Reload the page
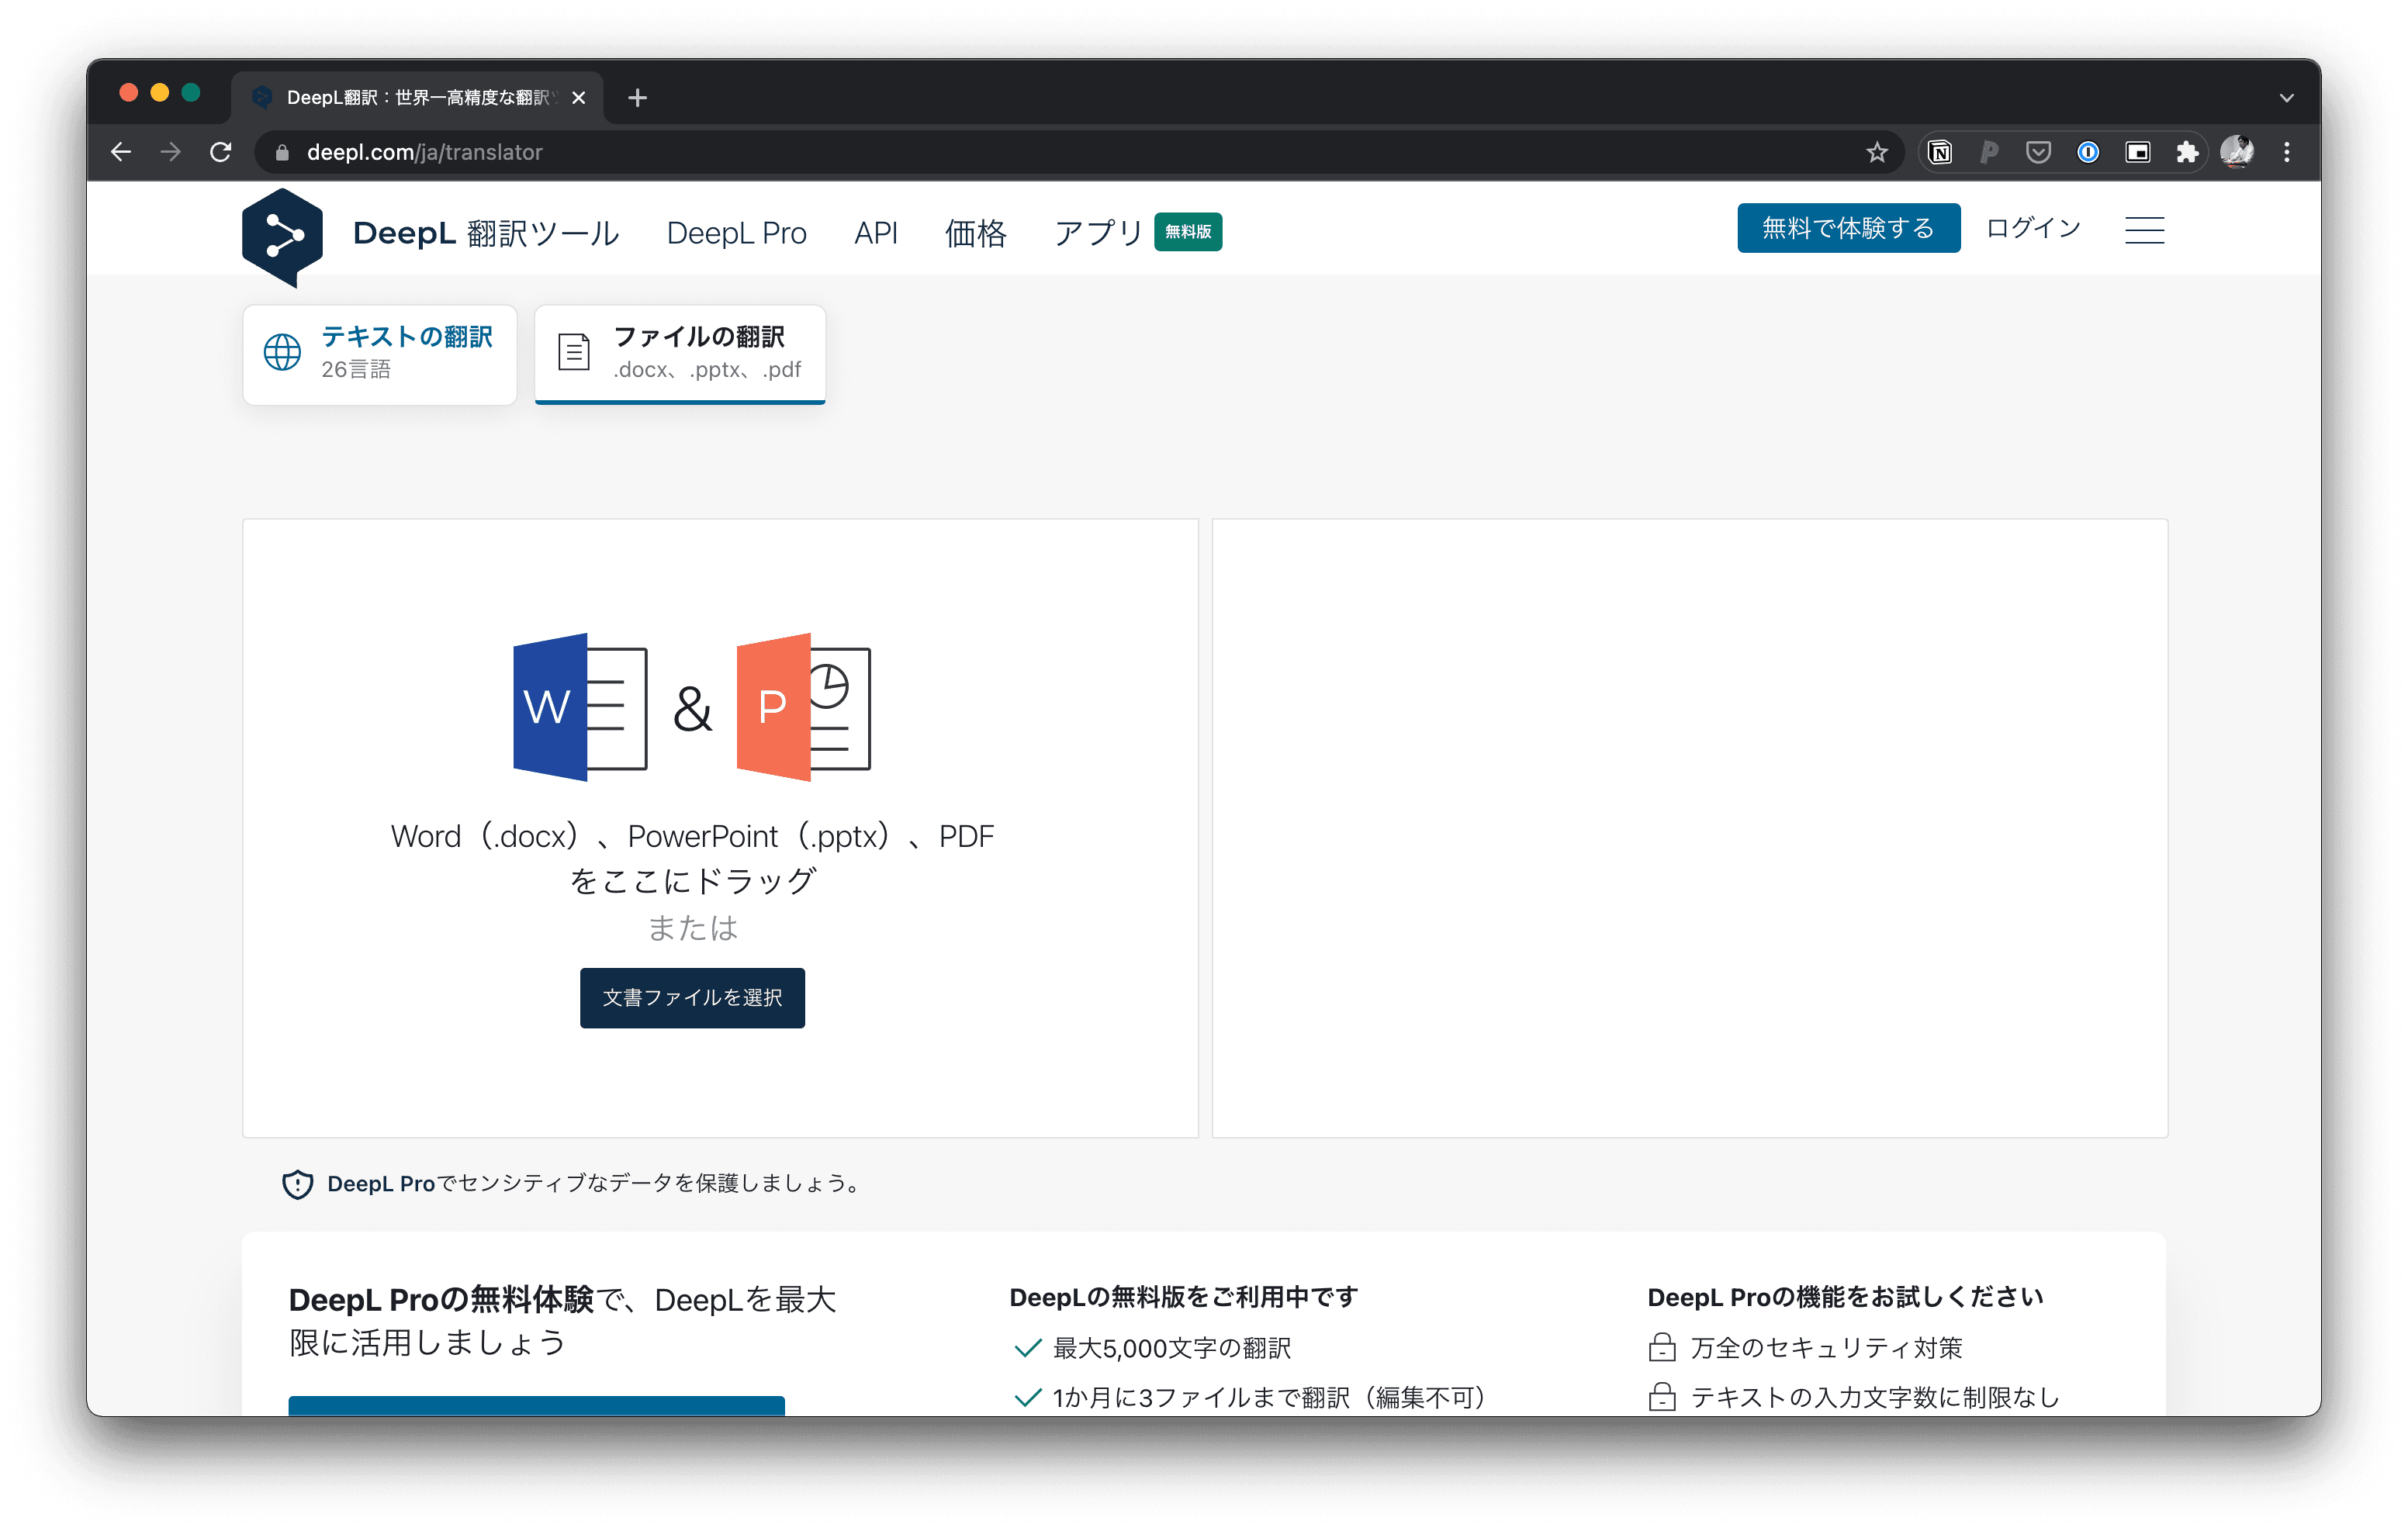 [x=221, y=152]
